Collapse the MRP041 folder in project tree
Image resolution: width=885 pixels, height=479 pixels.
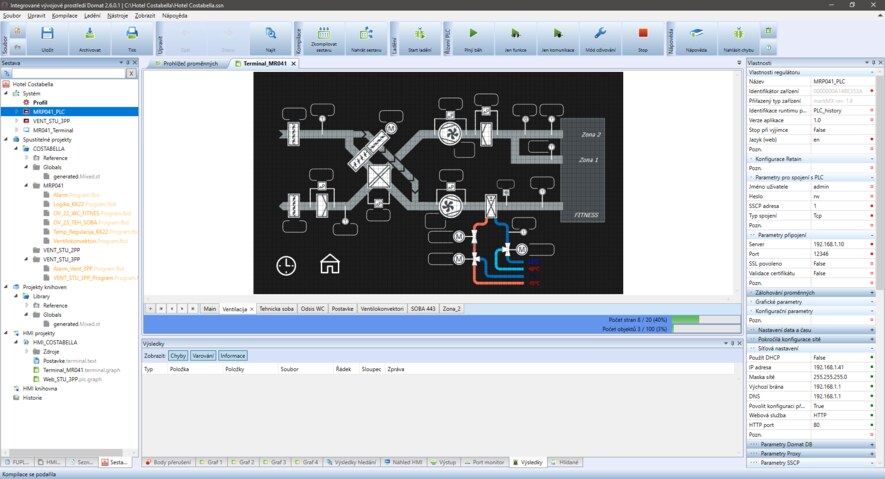point(24,185)
